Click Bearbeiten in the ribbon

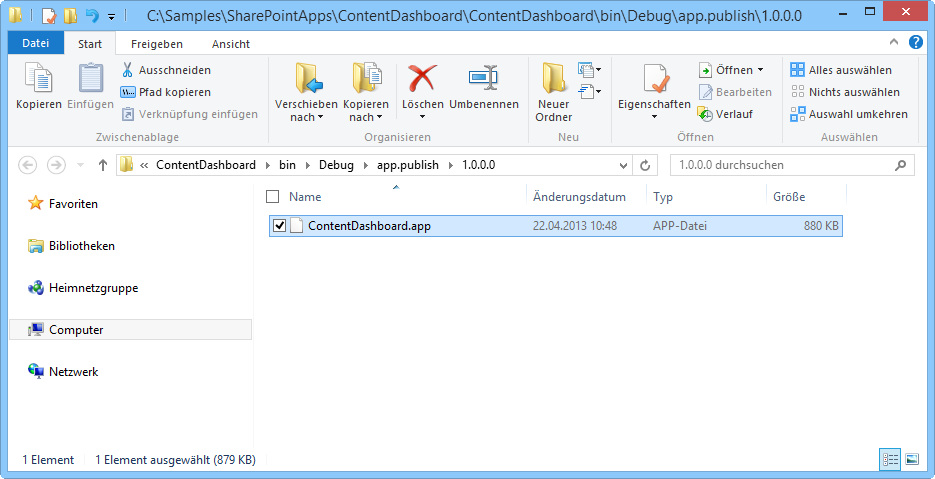coord(735,92)
